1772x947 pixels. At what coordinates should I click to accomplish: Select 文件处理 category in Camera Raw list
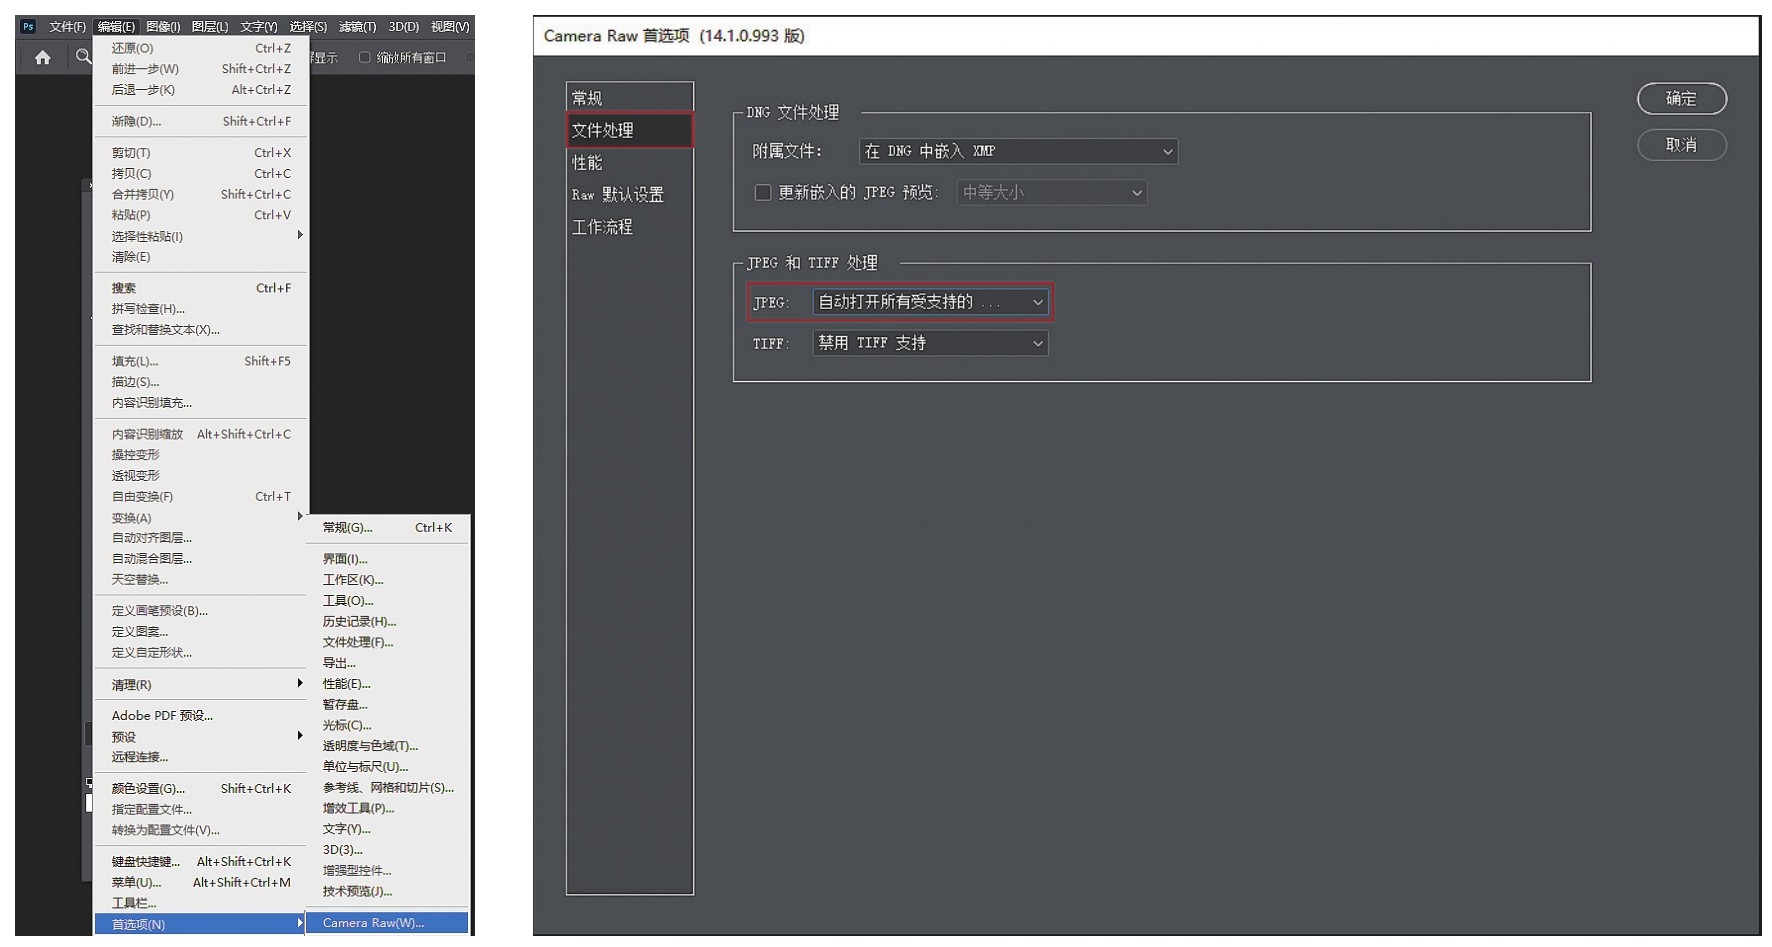[629, 130]
